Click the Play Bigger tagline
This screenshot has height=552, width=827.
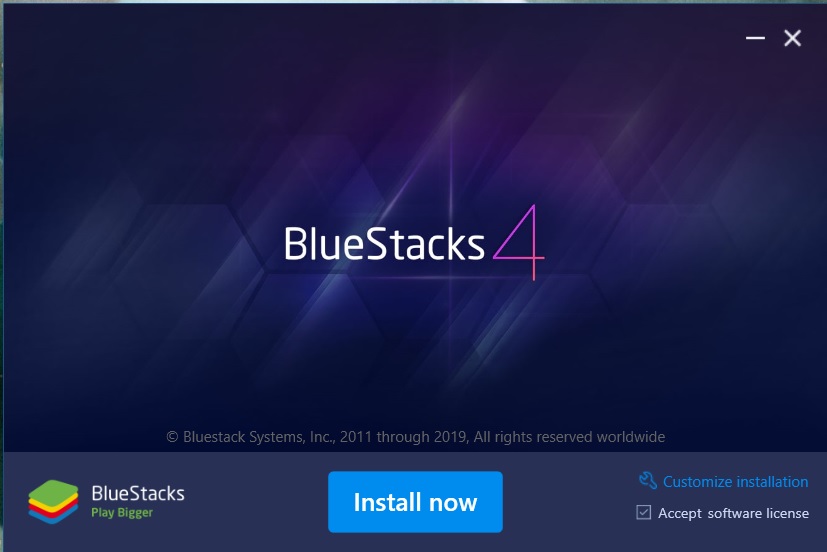pos(122,512)
